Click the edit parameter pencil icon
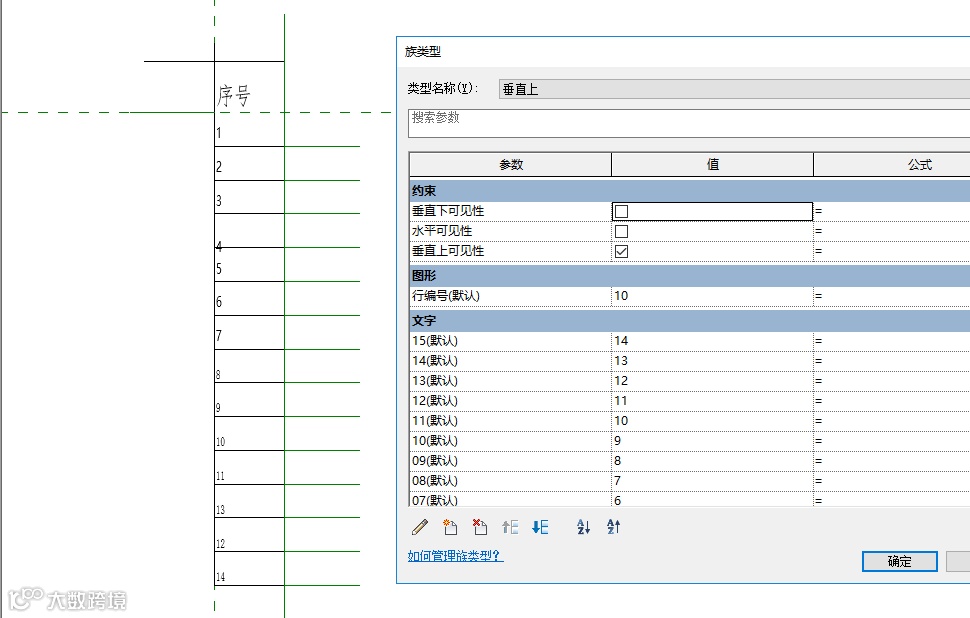970x618 pixels. pos(420,527)
